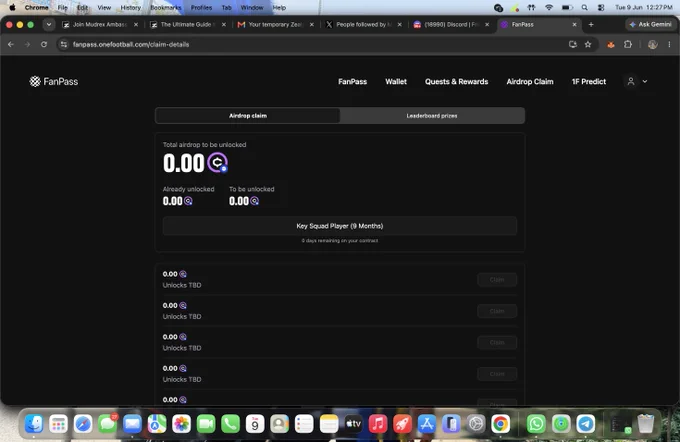Click the Claim button in the first unlock row
The width and height of the screenshot is (680, 442).
point(497,280)
